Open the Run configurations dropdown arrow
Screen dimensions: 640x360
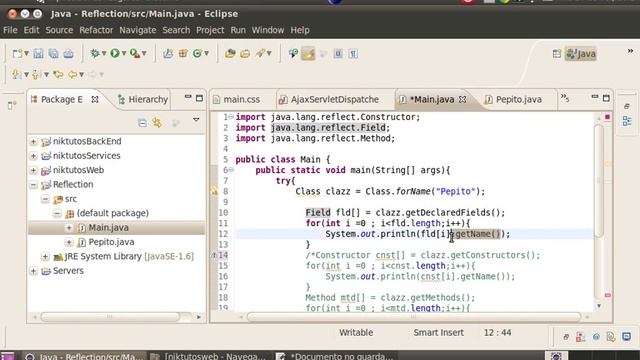[x=124, y=53]
